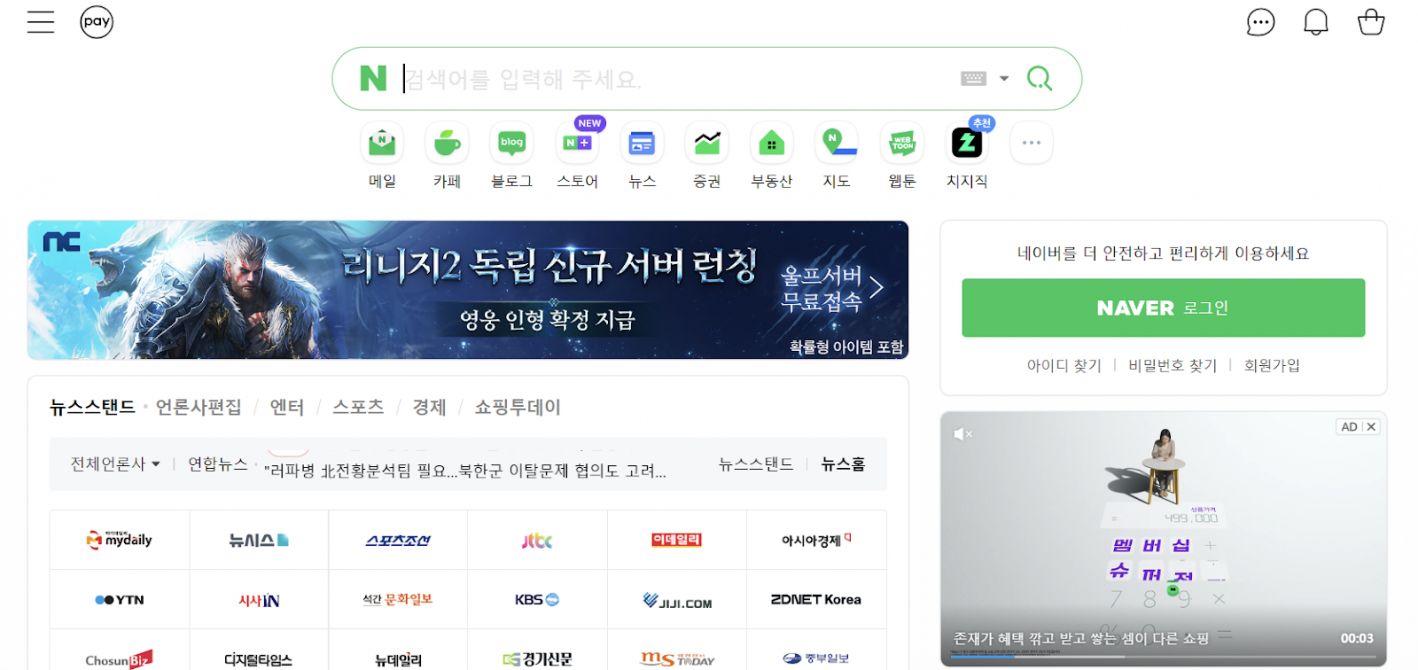Open KBS press logo
Image resolution: width=1418 pixels, height=670 pixels.
pos(537,600)
